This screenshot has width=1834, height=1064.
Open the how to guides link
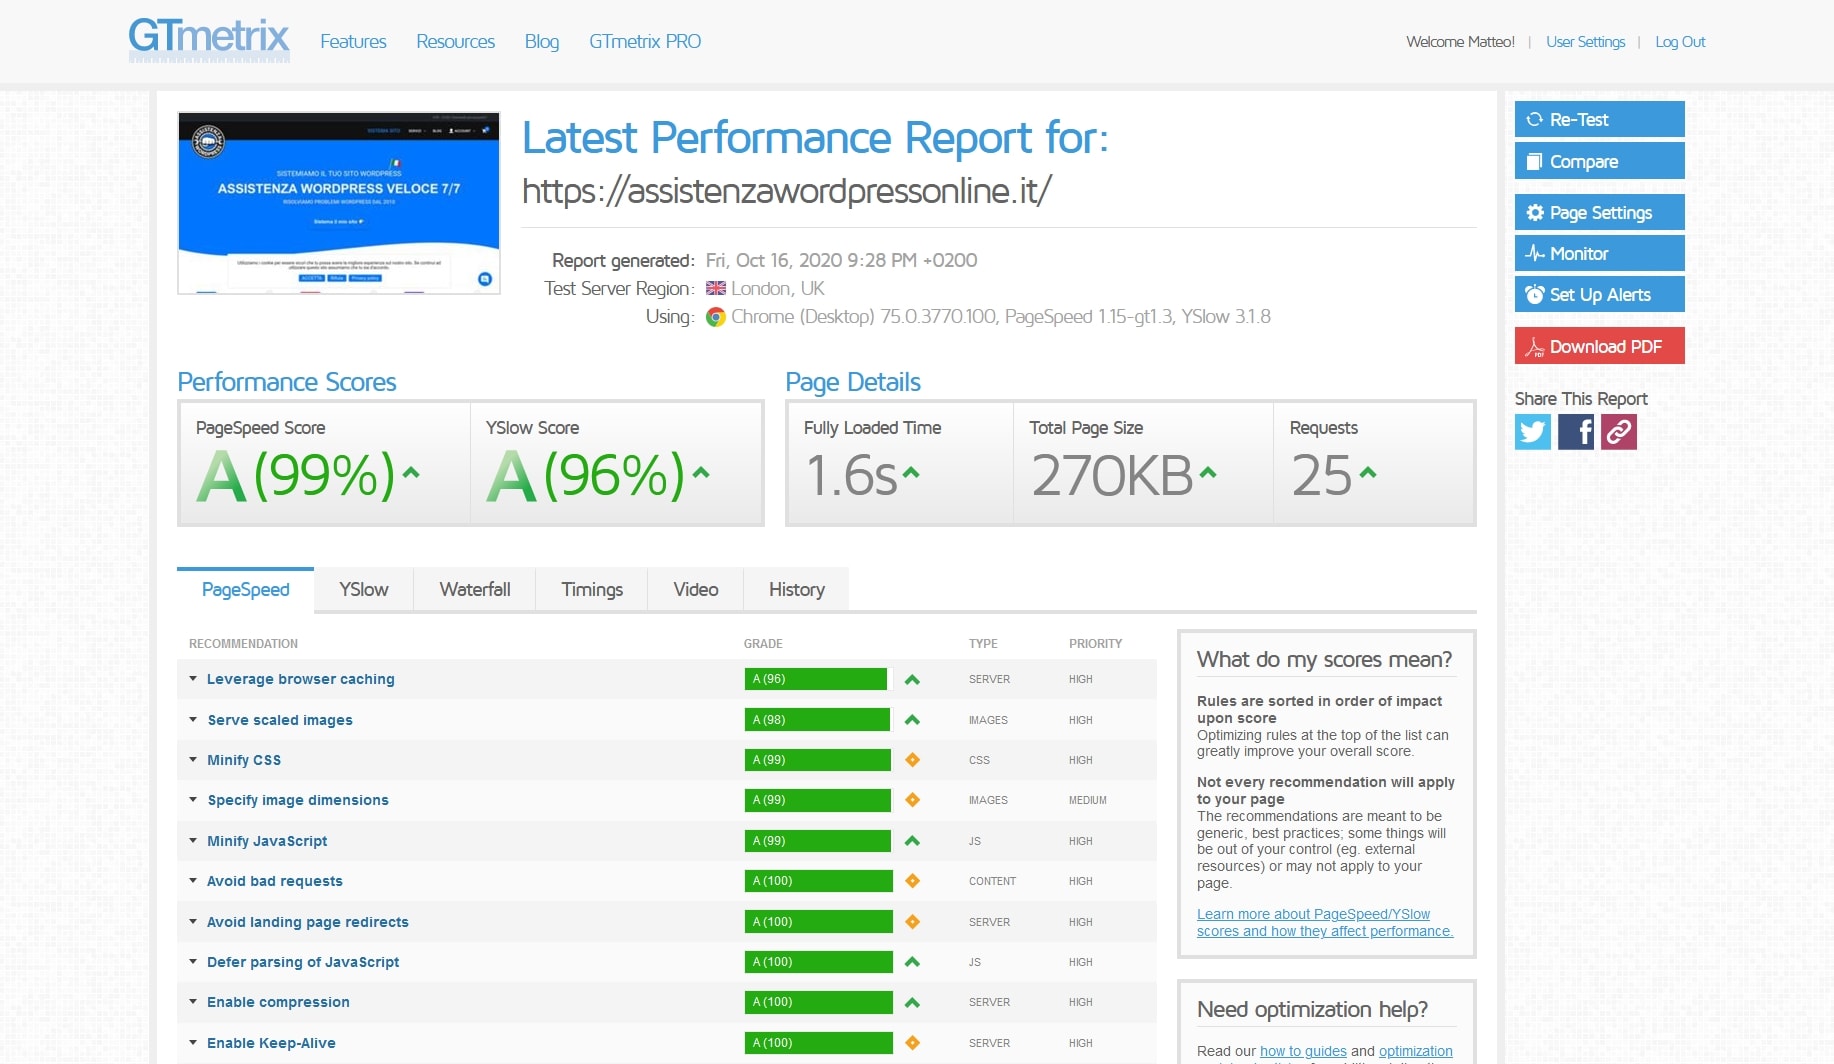(1303, 1051)
